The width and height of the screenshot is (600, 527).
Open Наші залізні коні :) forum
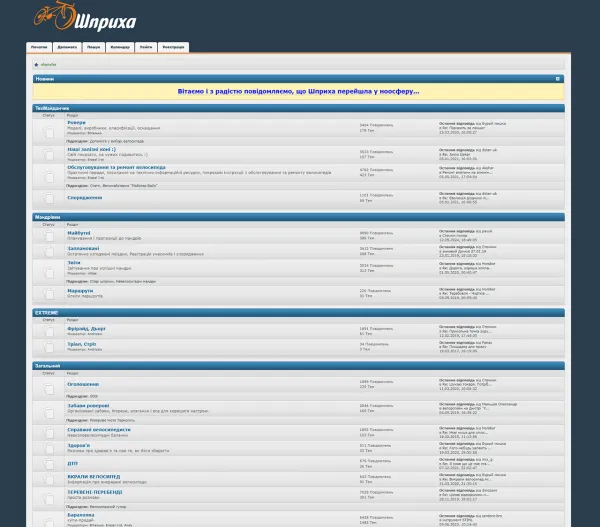pos(91,149)
